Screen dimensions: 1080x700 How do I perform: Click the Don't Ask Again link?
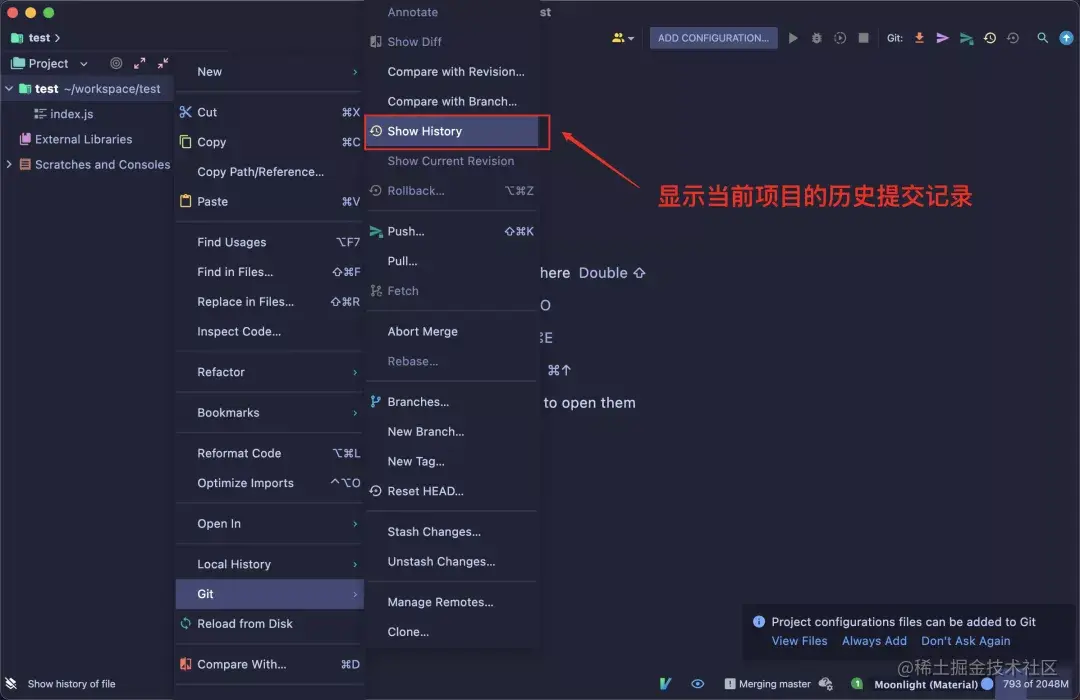click(x=965, y=640)
